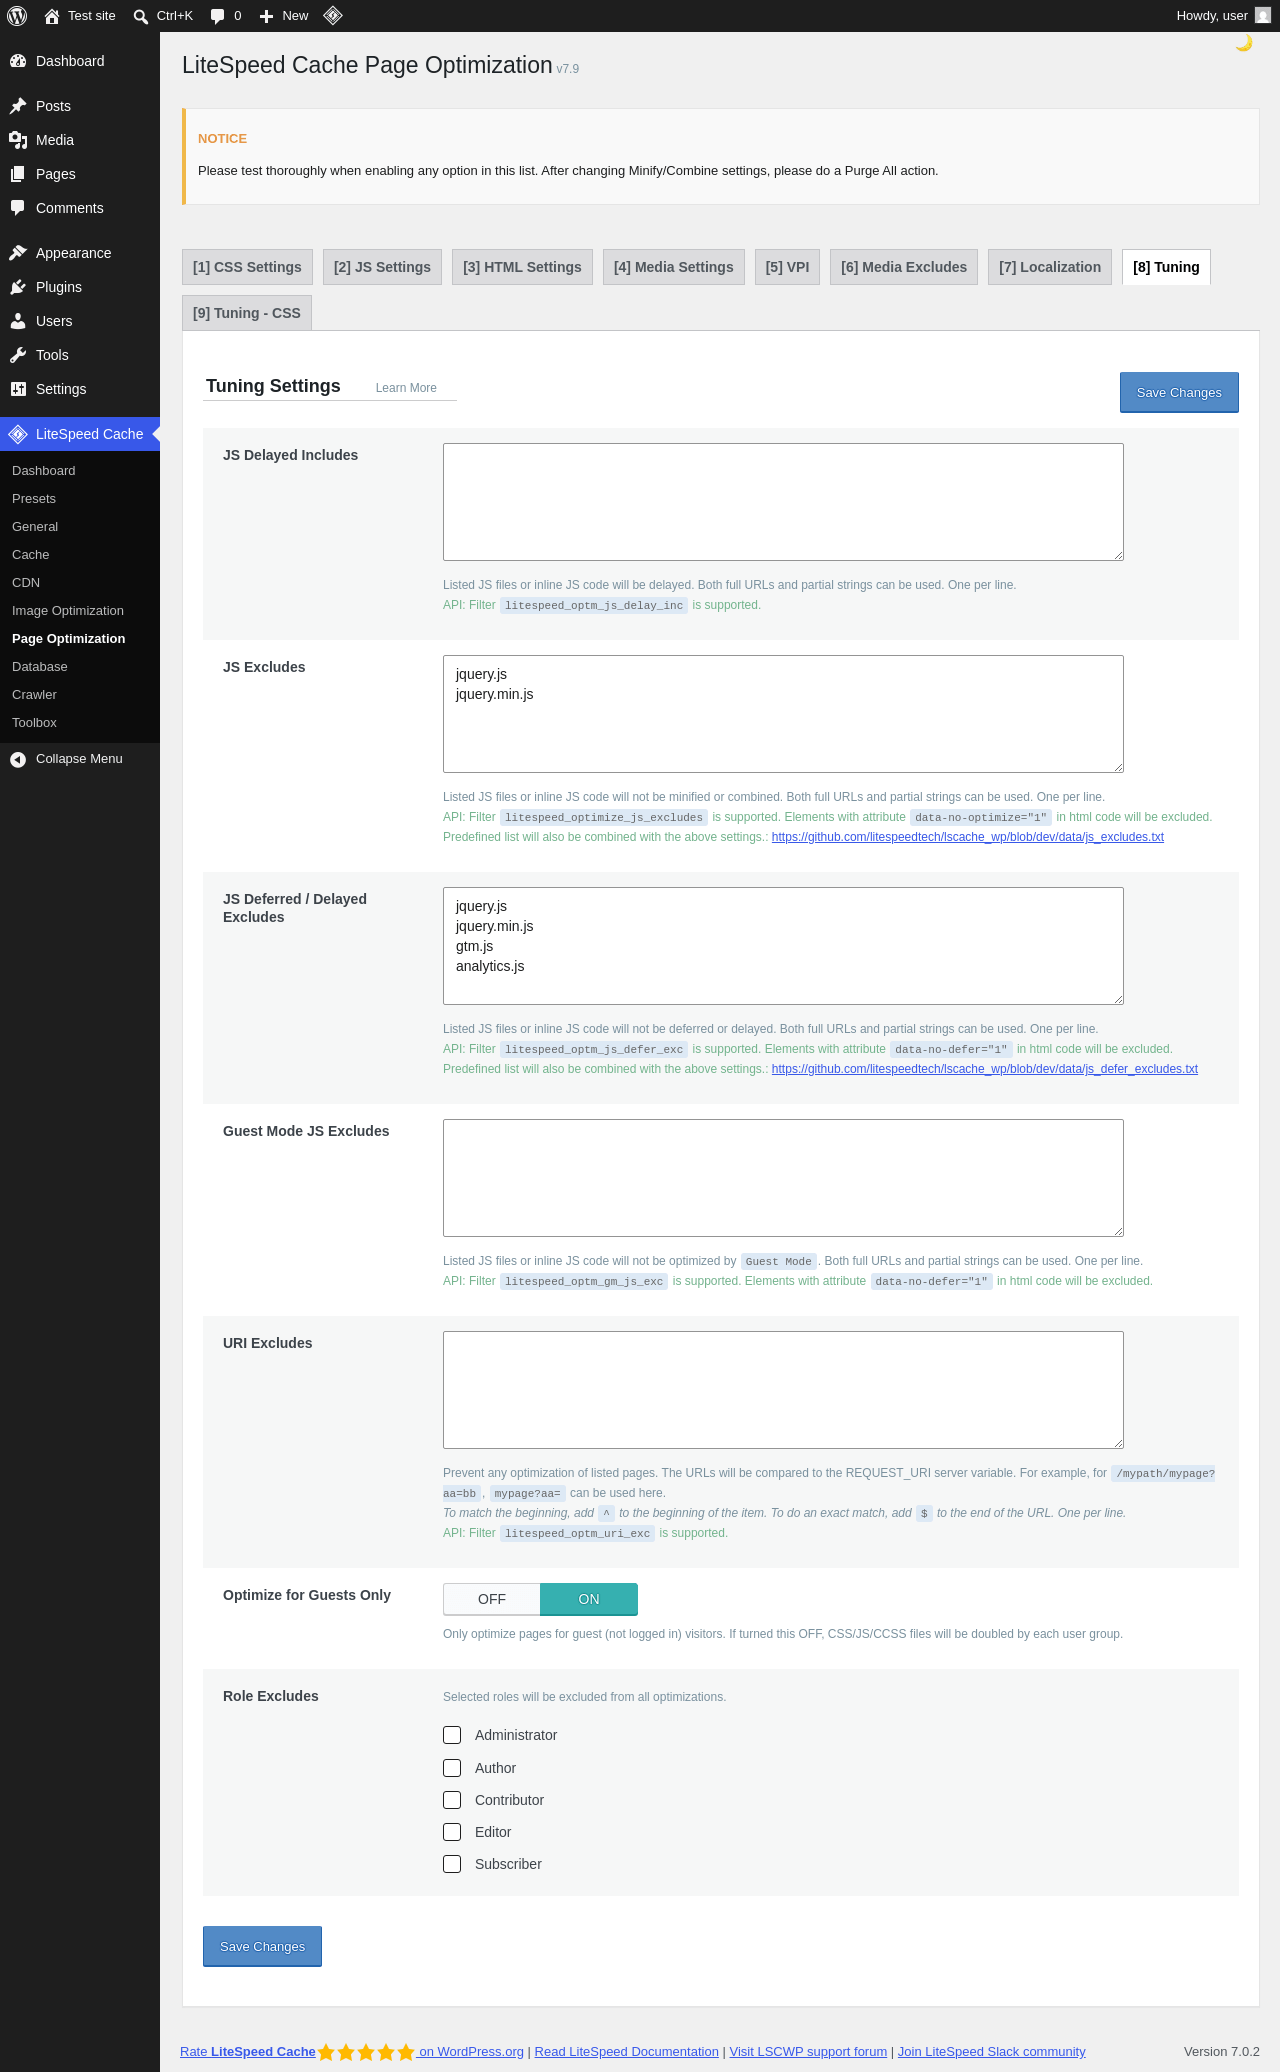Click the Appearance brush icon

tap(18, 253)
